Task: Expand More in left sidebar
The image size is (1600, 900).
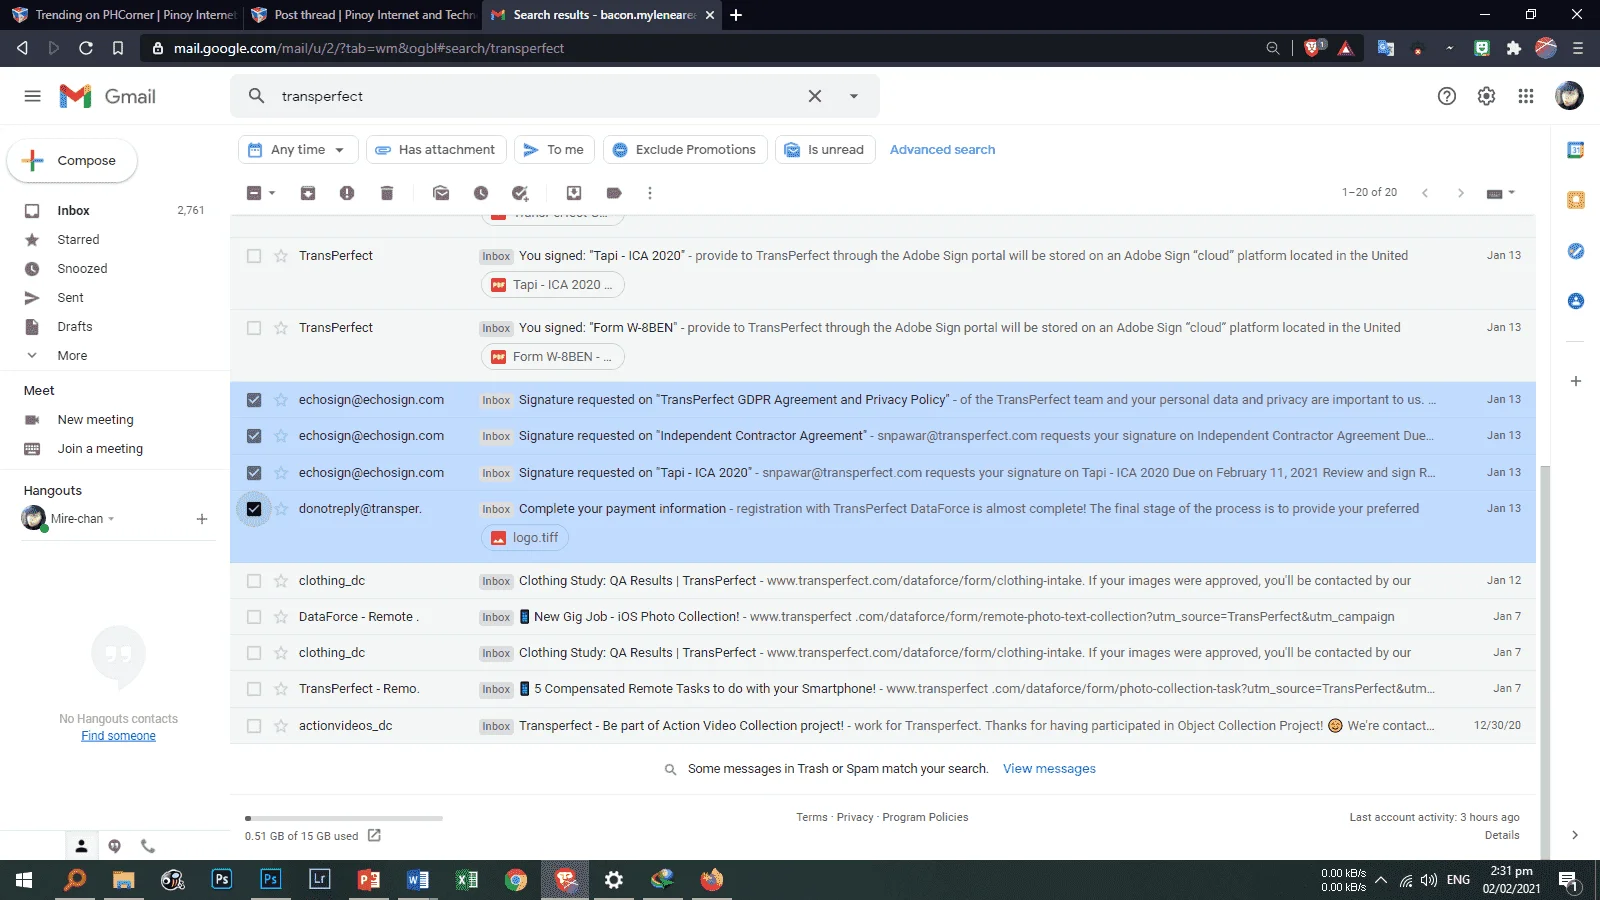Action: [72, 356]
